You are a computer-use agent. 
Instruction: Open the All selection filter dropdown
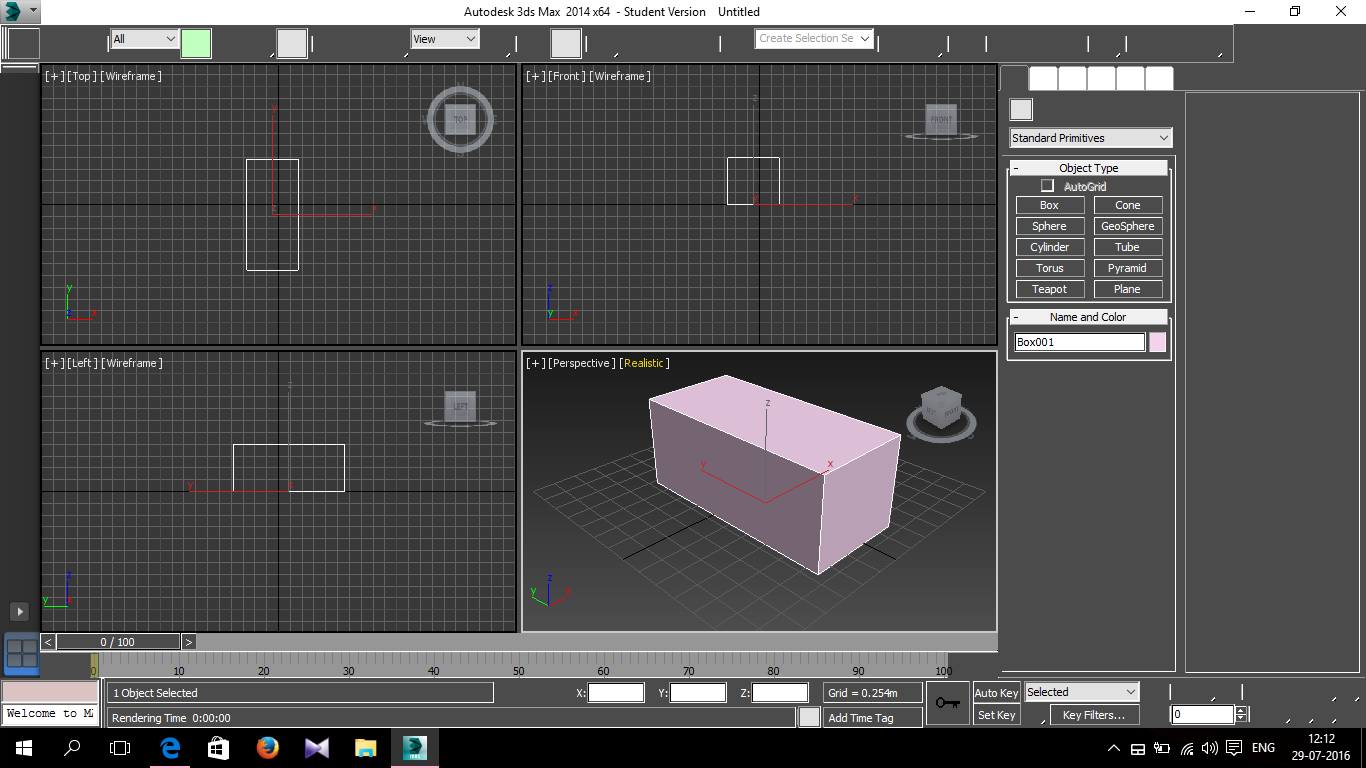pyautogui.click(x=145, y=39)
